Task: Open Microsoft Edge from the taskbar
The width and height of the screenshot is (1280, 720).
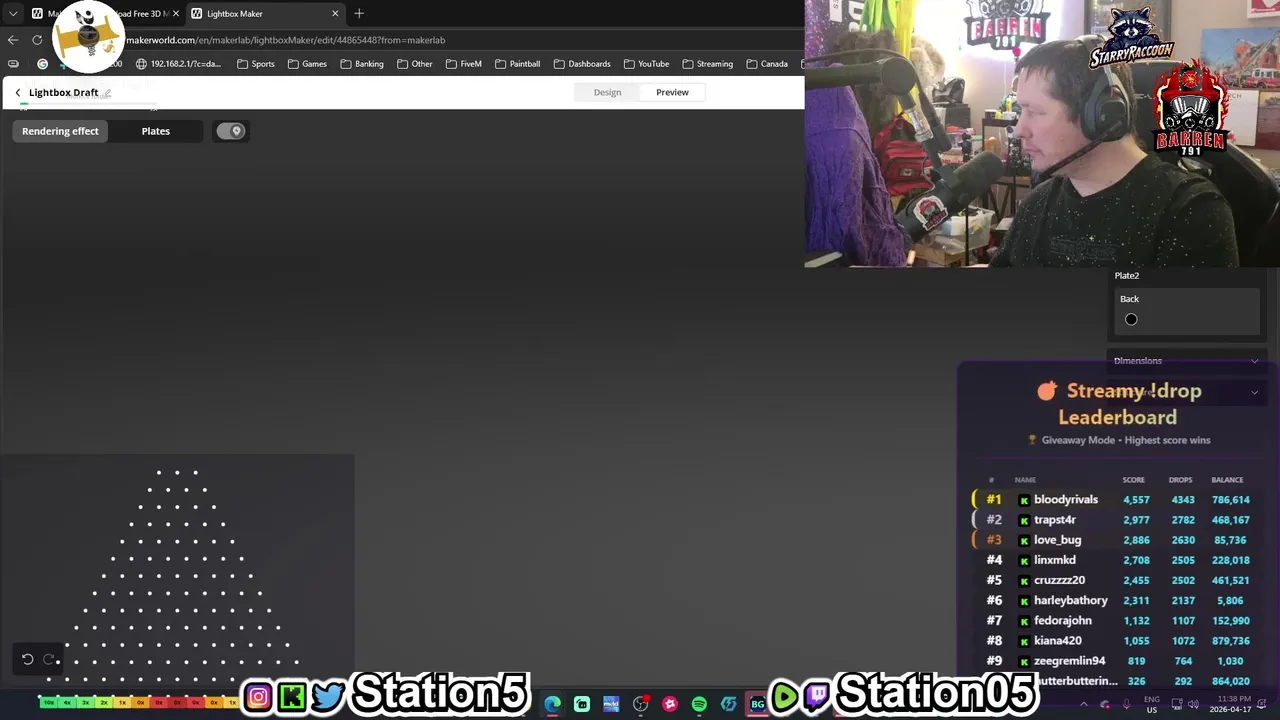Action: [553, 704]
